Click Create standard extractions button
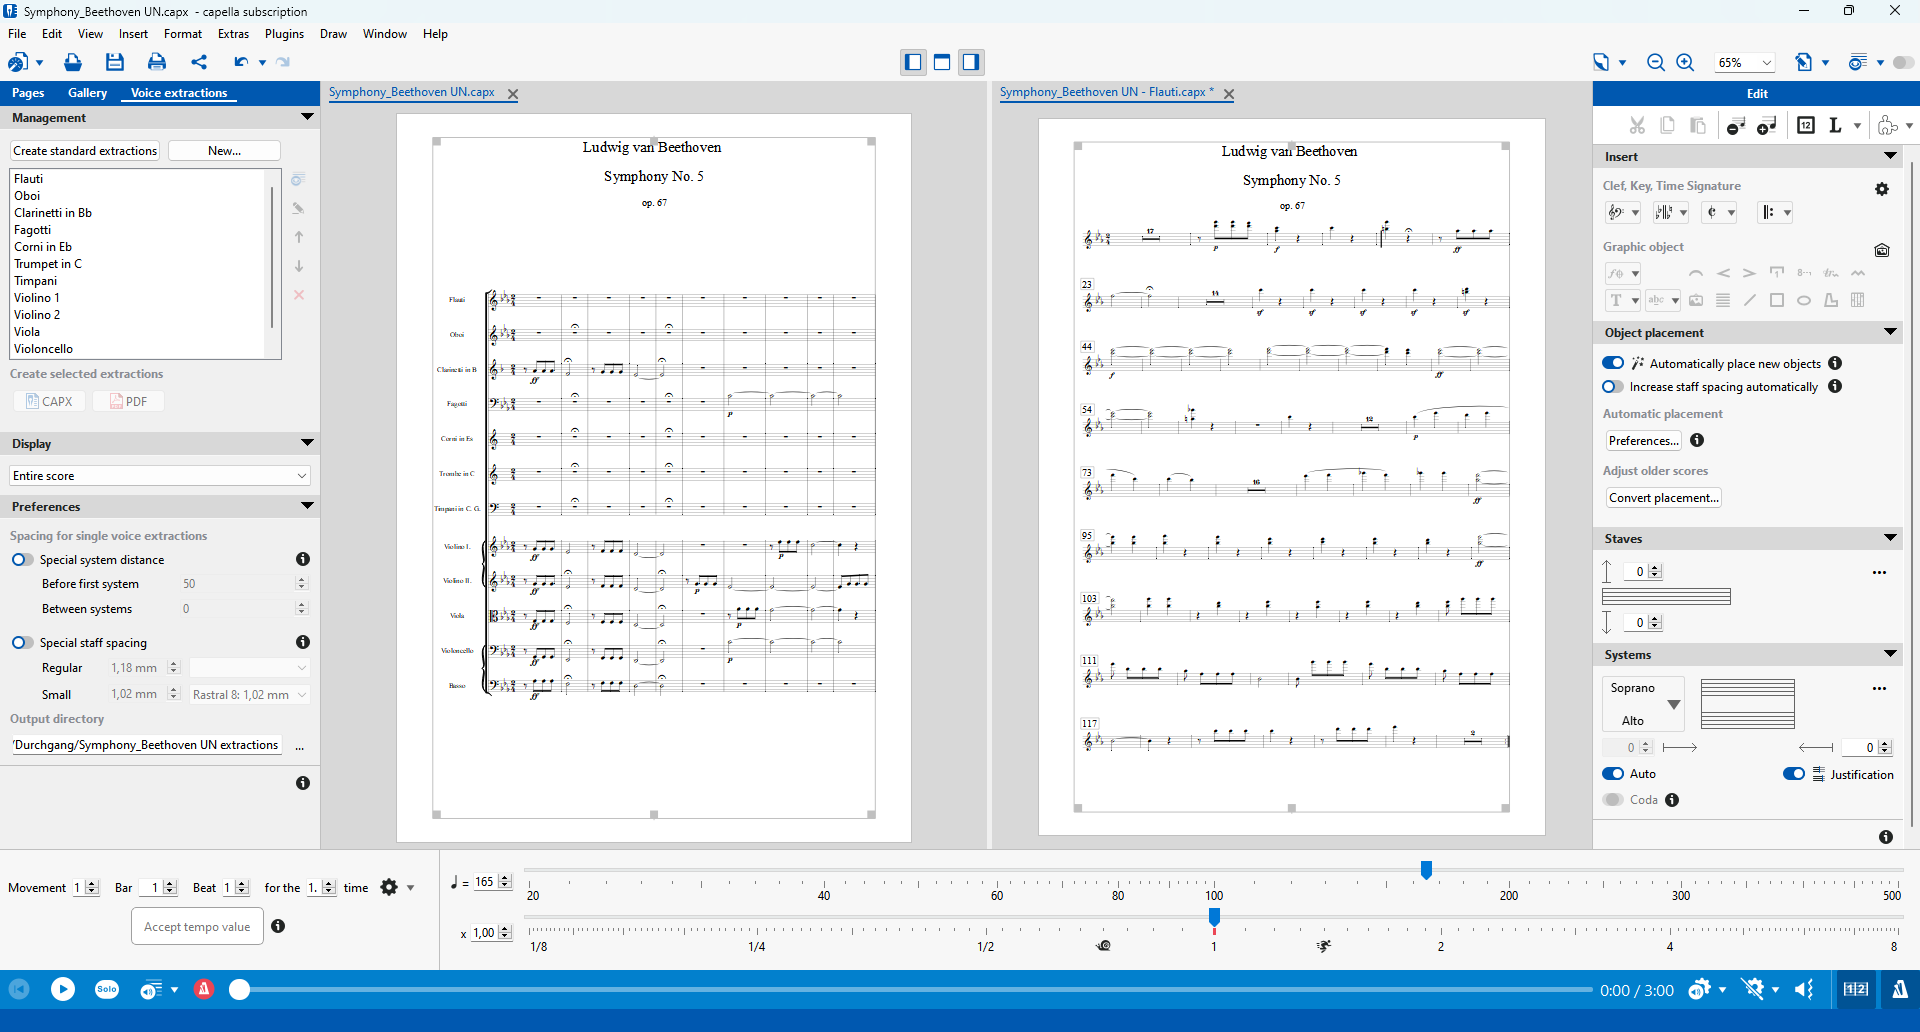 tap(85, 151)
